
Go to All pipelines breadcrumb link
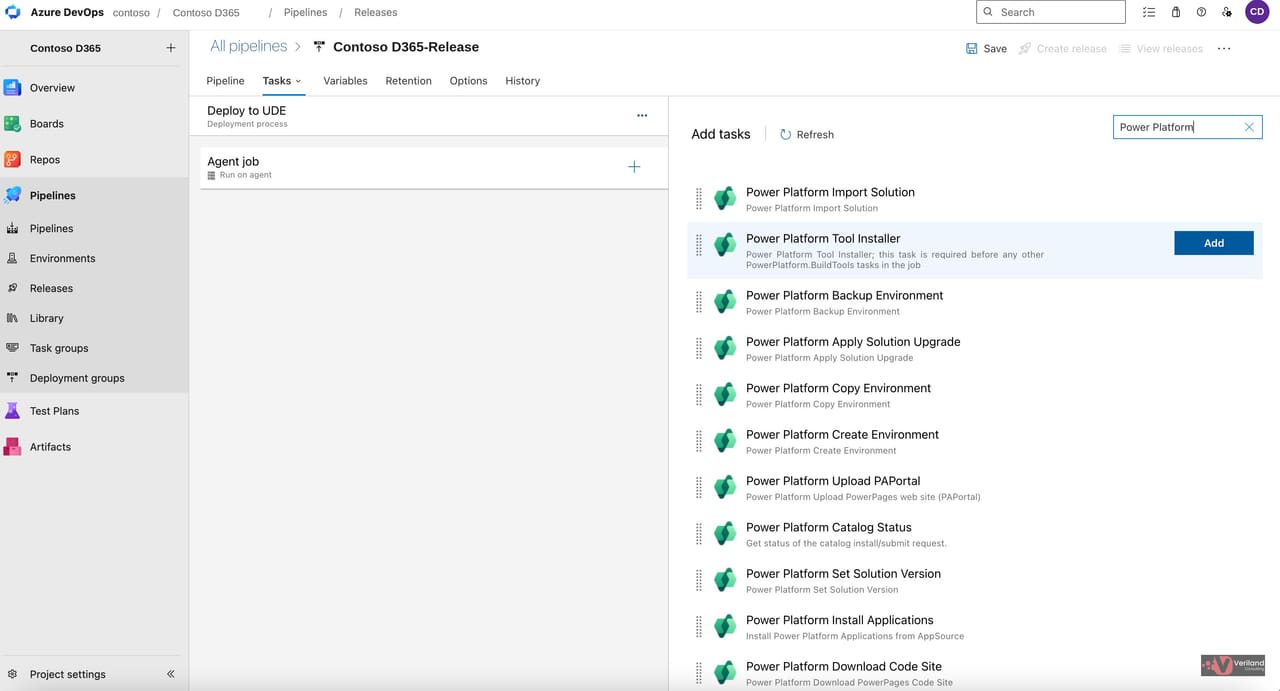[x=248, y=46]
